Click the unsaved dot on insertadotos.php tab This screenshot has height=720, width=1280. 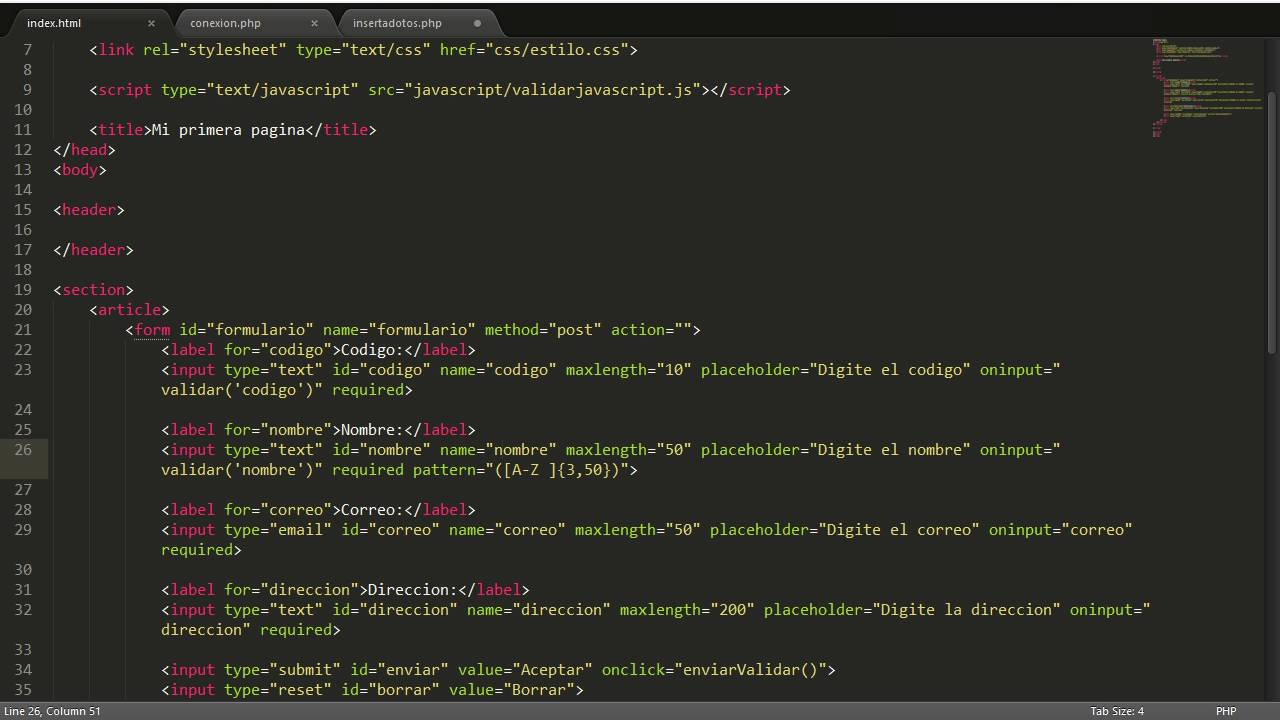pos(477,23)
